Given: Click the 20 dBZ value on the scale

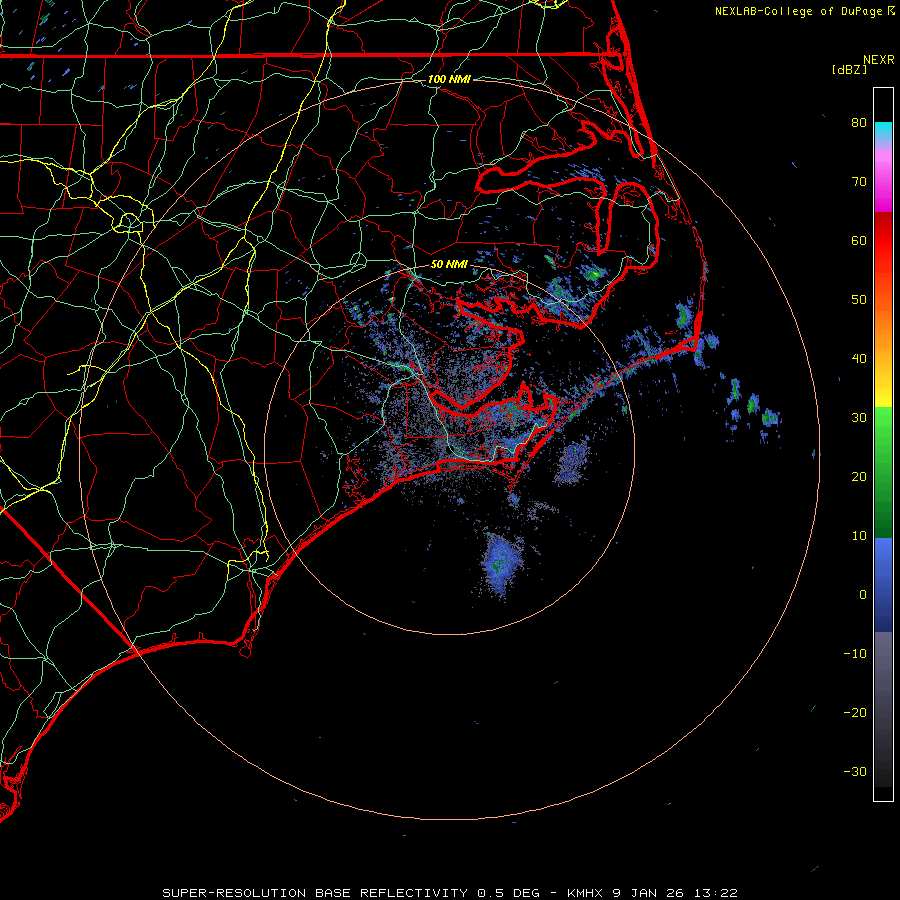Looking at the screenshot, I should [x=859, y=476].
